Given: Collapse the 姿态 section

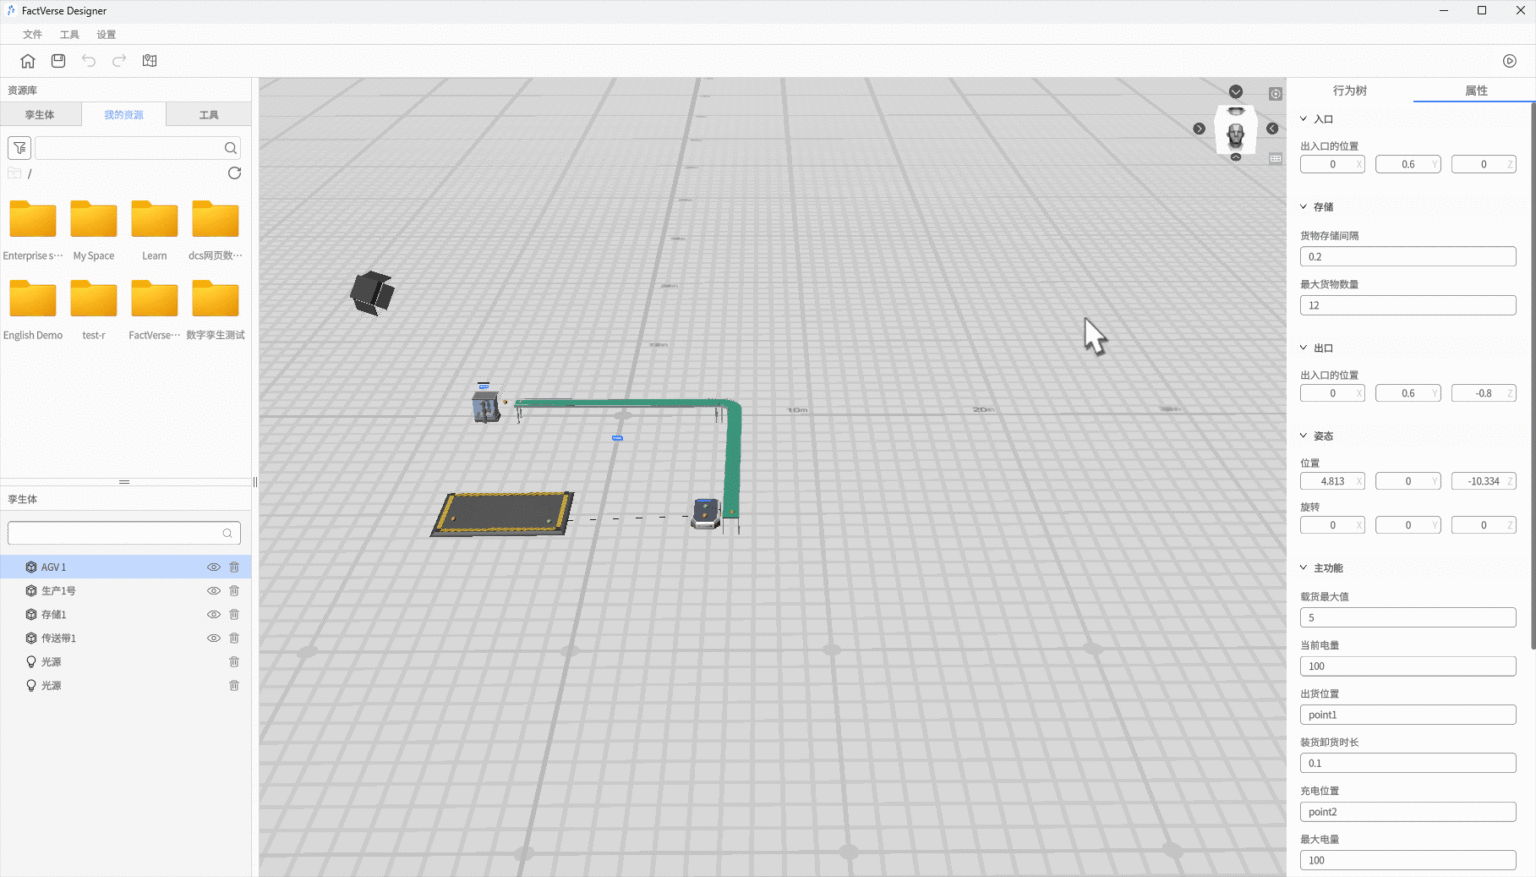Looking at the screenshot, I should [1304, 436].
